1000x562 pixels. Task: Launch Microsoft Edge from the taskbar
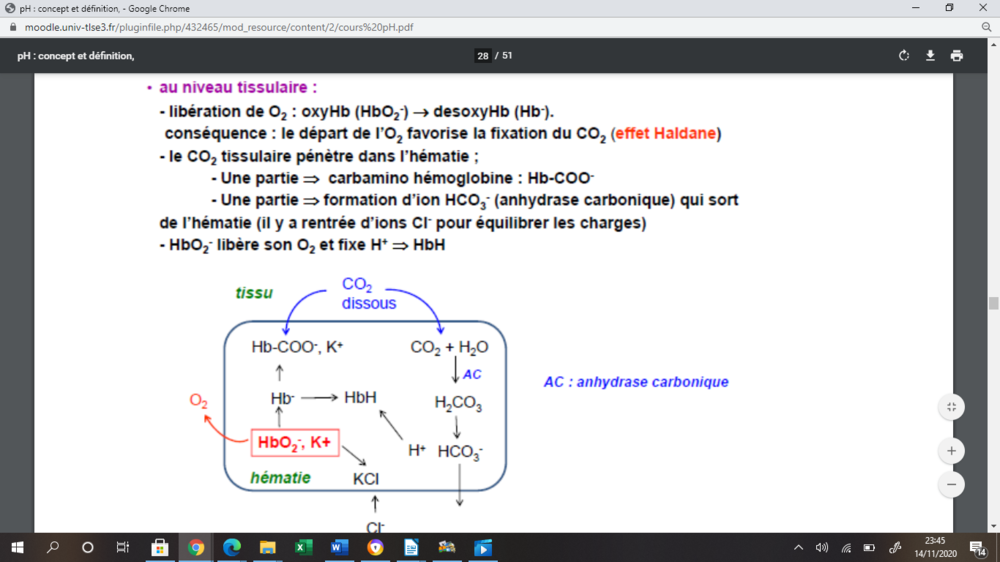point(231,547)
